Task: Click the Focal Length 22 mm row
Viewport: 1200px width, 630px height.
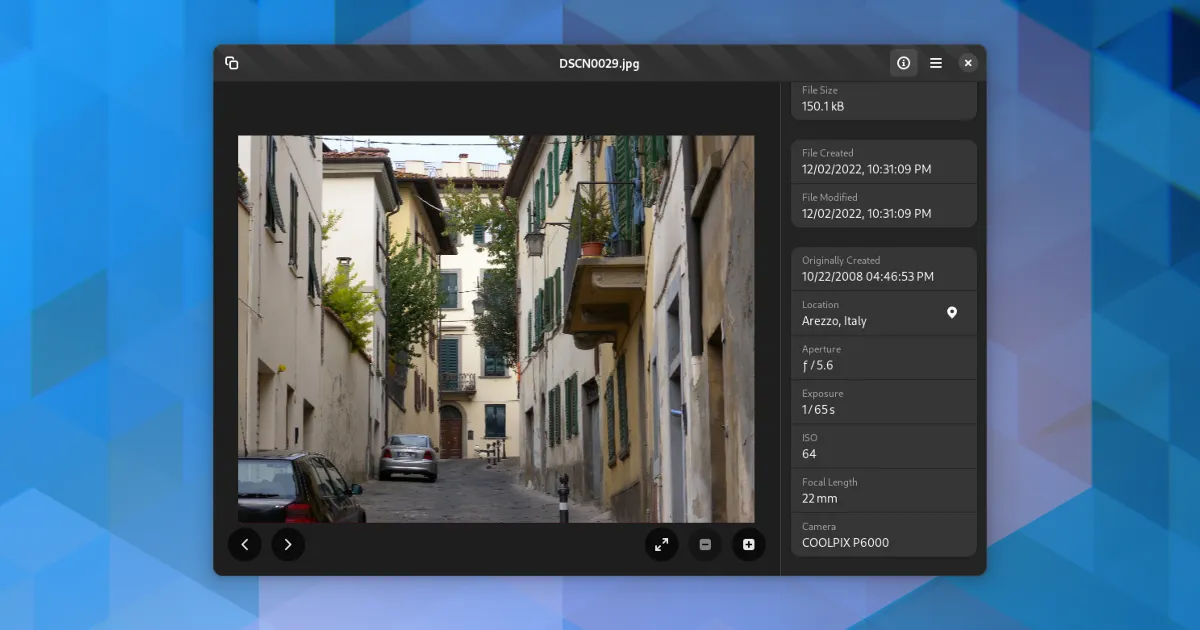Action: coord(883,491)
